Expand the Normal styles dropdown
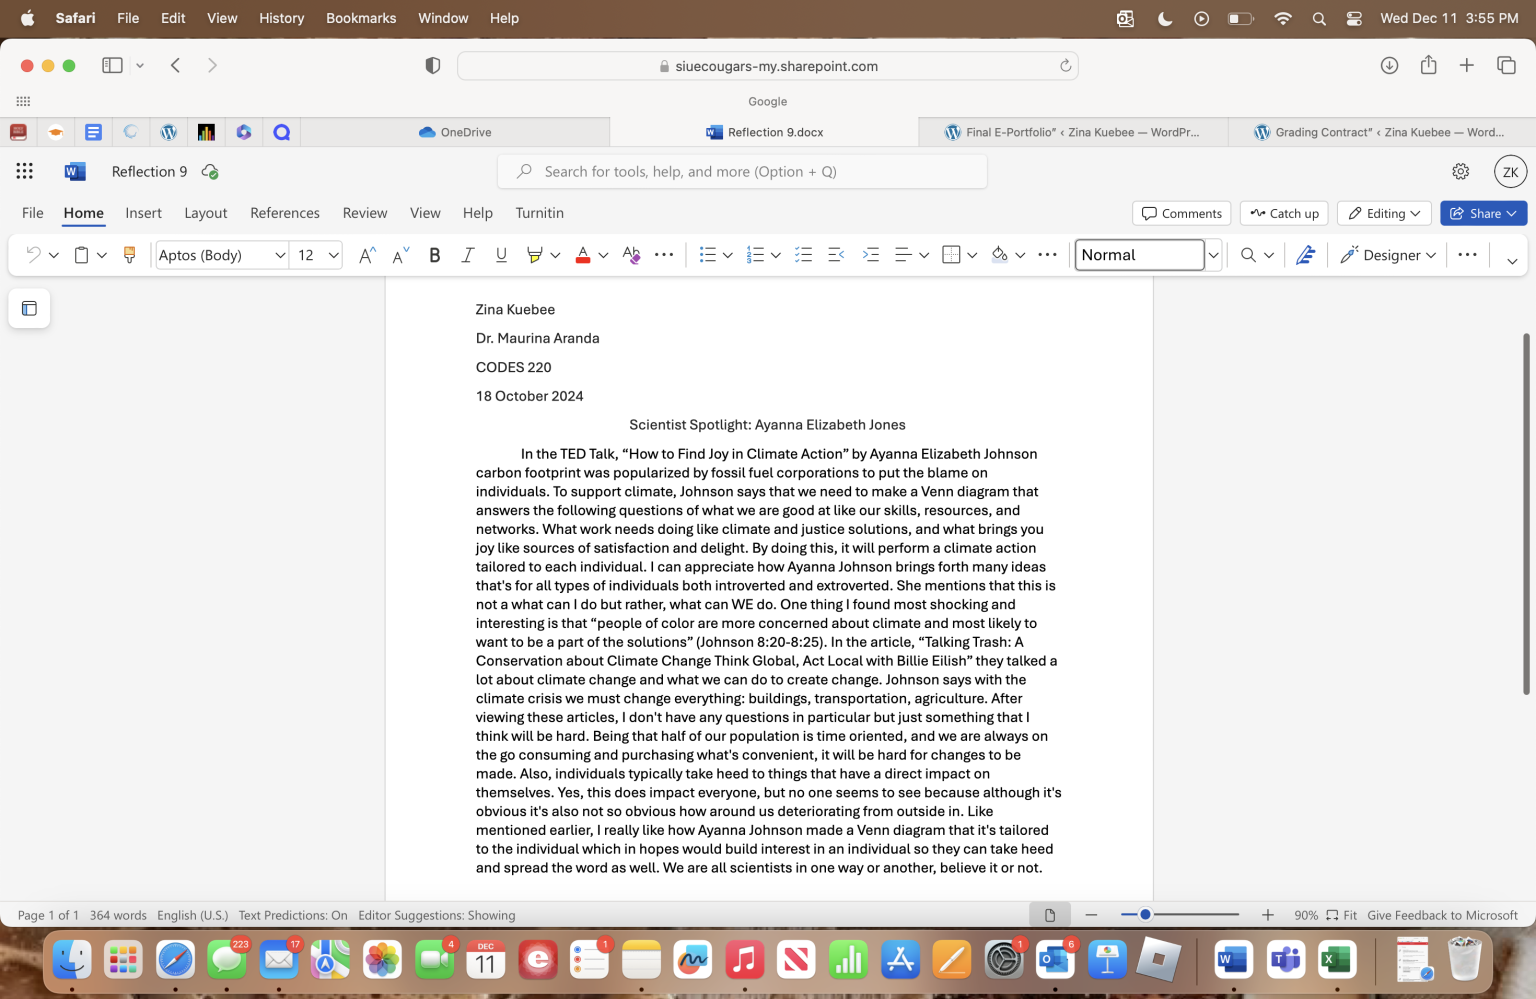The image size is (1536, 999). click(1213, 255)
